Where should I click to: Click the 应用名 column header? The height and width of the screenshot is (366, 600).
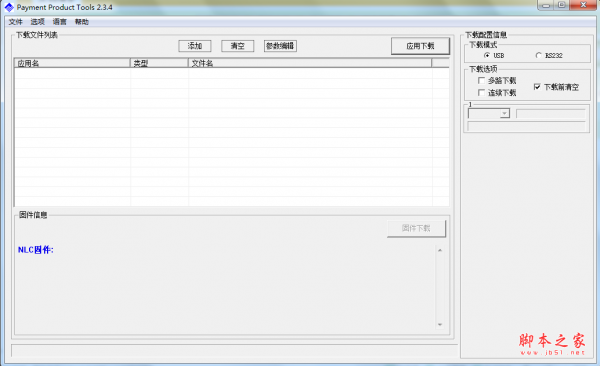[x=72, y=63]
